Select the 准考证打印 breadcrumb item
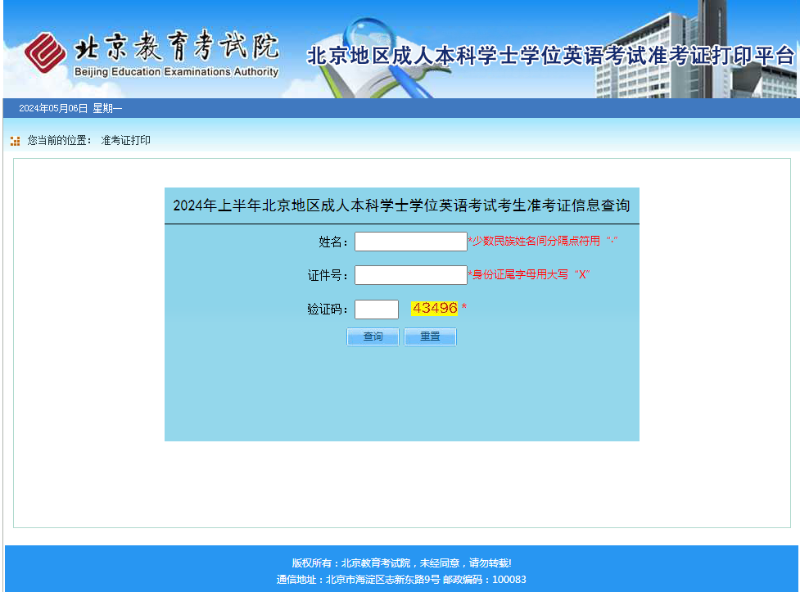Screen dimensions: 800x592 point(126,141)
